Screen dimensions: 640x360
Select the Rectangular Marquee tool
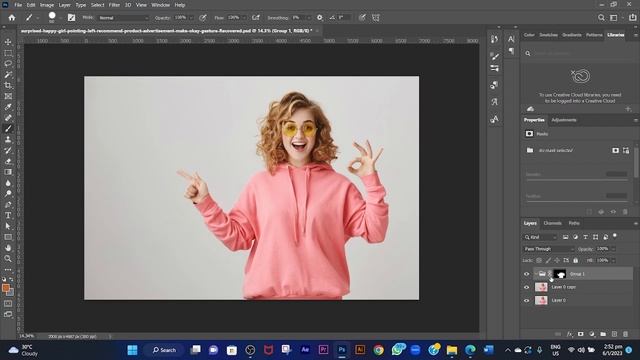8,53
